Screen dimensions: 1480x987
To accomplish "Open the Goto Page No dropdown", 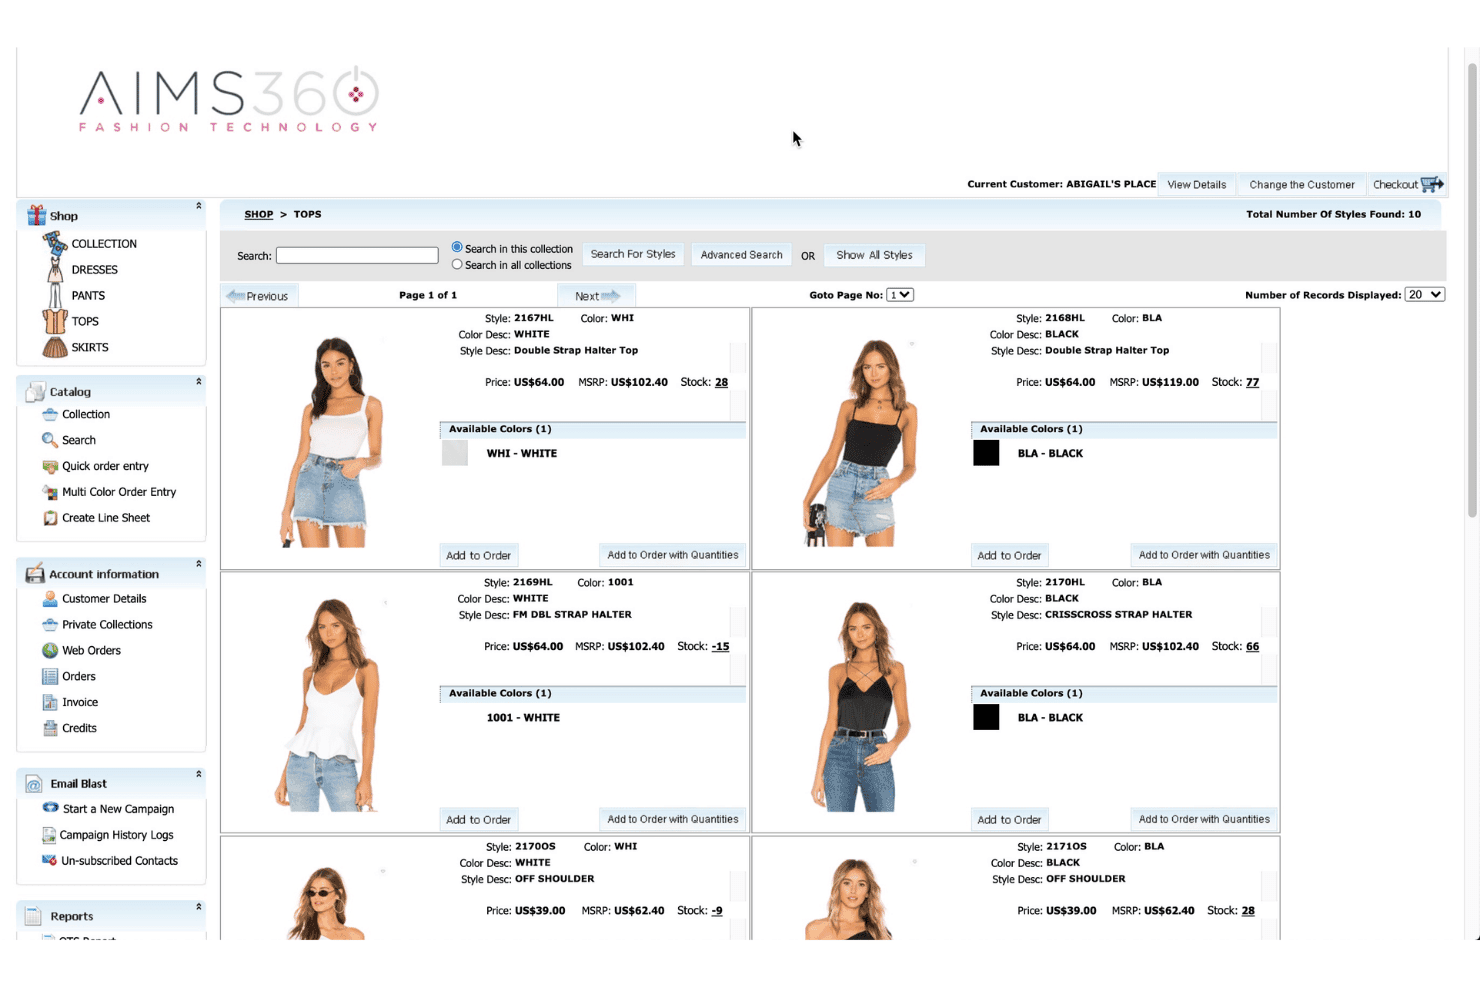I will pyautogui.click(x=900, y=295).
